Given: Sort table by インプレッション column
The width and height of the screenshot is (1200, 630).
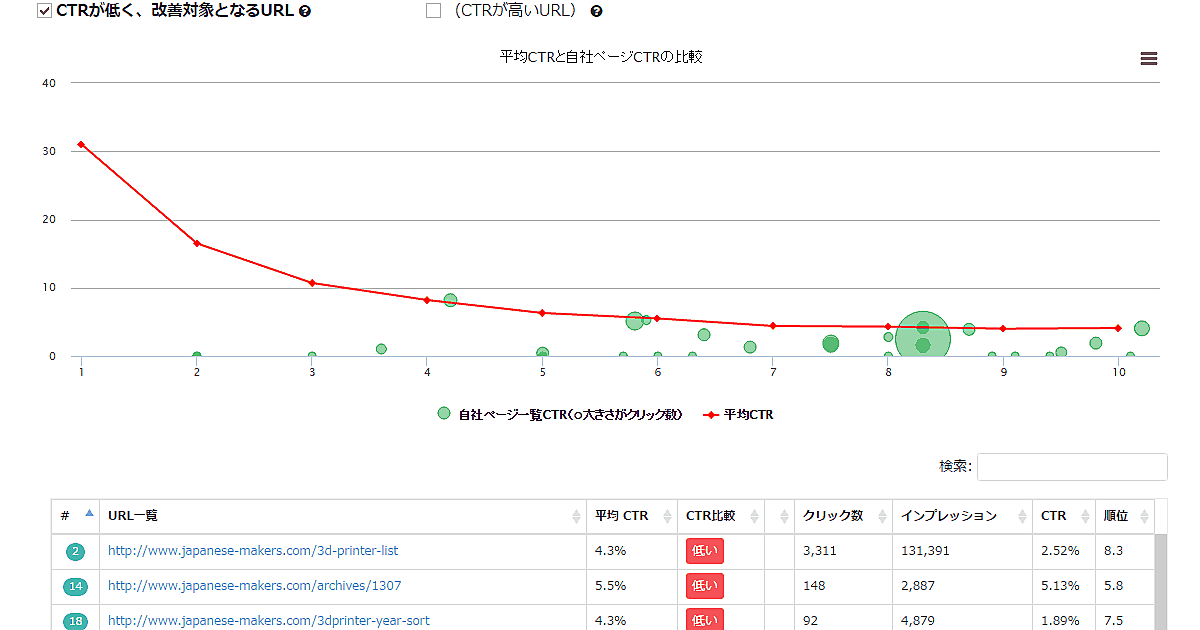Looking at the screenshot, I should pyautogui.click(x=960, y=516).
